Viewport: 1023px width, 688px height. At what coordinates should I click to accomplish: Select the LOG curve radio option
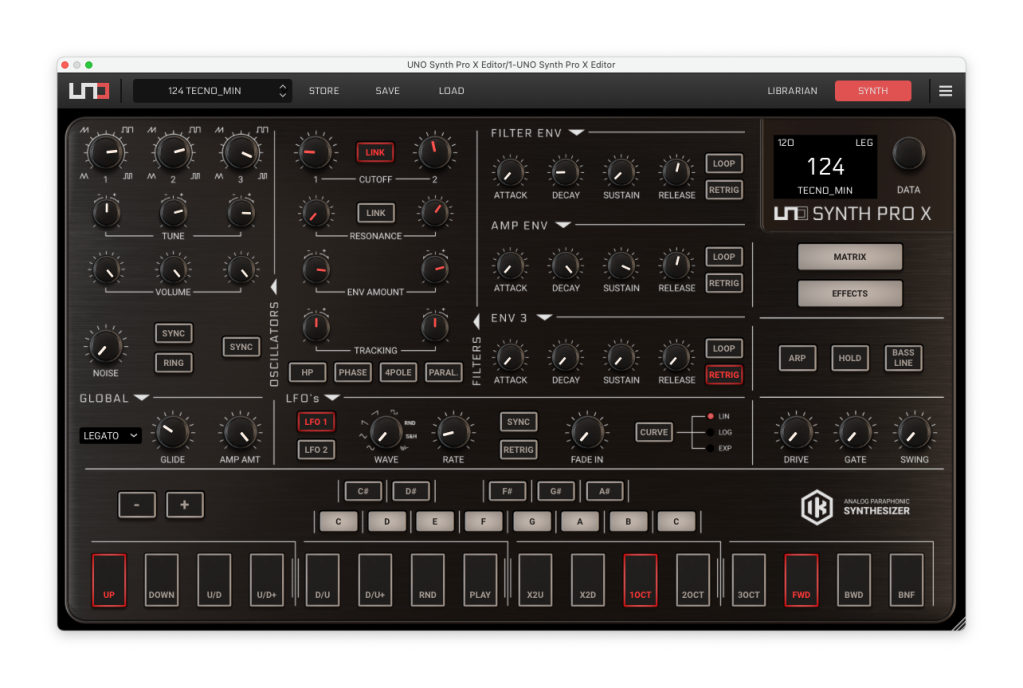(711, 432)
